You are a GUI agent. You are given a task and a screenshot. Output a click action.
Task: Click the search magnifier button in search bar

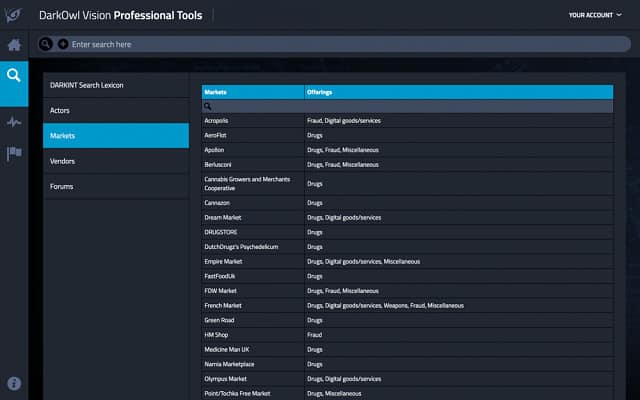coord(46,44)
